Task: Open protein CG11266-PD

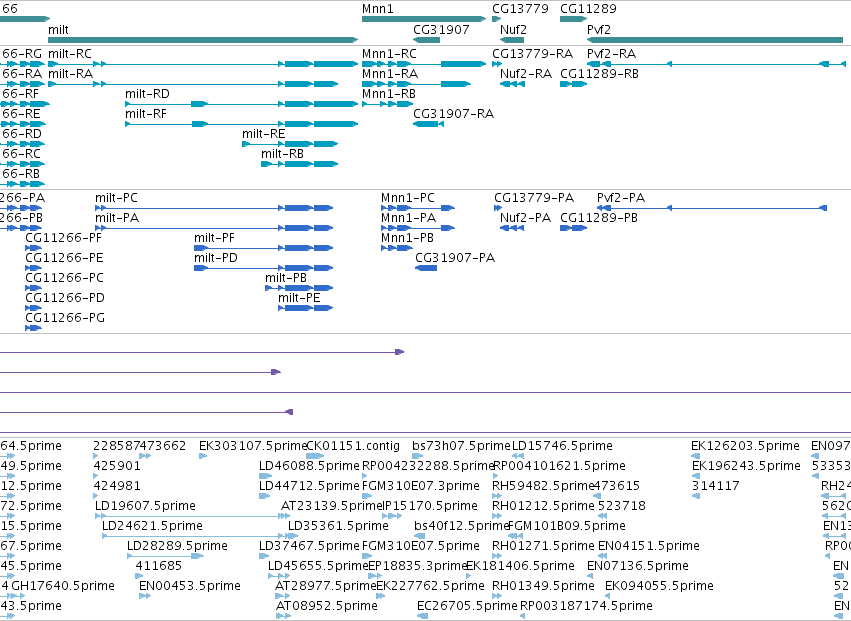Action: point(65,299)
